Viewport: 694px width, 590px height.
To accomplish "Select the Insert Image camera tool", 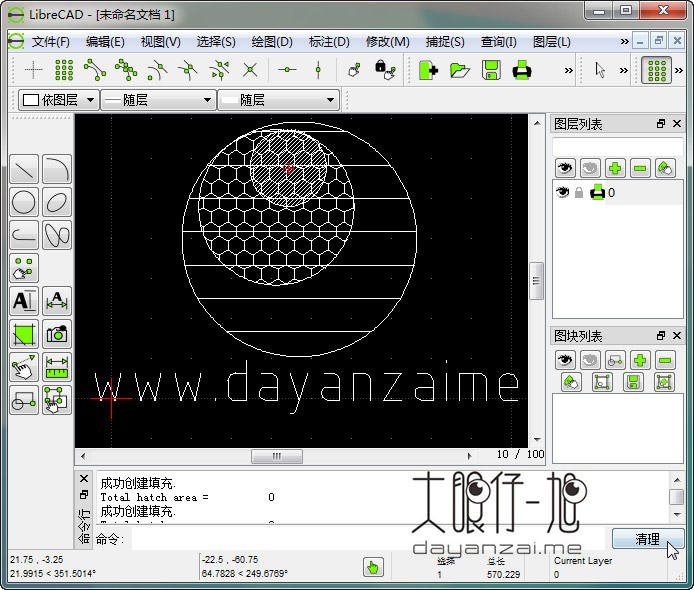I will tap(57, 334).
